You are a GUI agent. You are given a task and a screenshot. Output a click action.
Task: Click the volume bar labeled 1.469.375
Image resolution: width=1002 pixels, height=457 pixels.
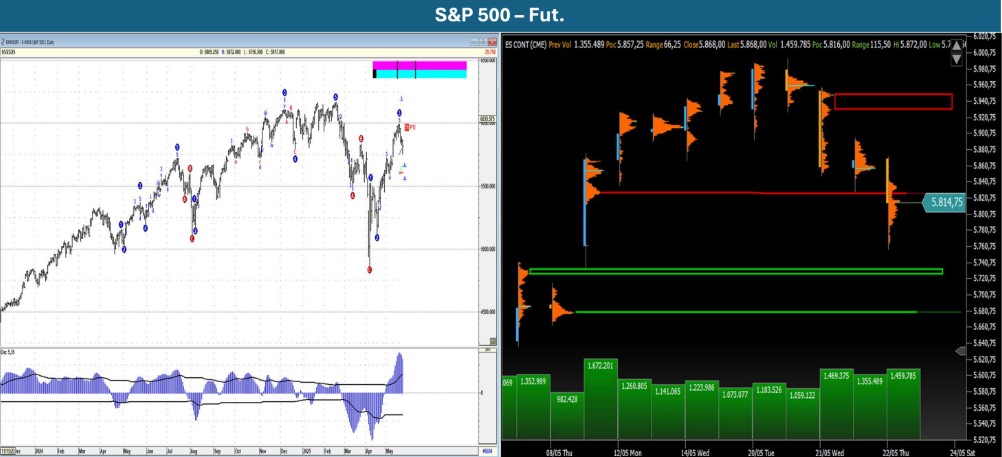837,404
